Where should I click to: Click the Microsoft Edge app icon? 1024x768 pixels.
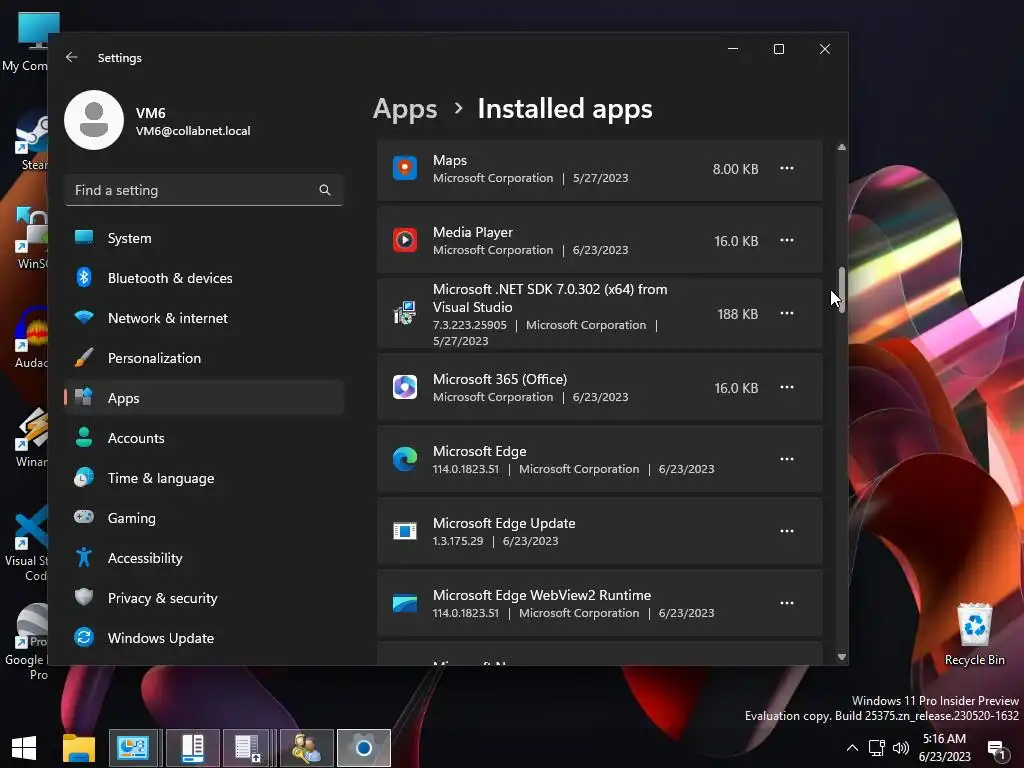[405, 459]
